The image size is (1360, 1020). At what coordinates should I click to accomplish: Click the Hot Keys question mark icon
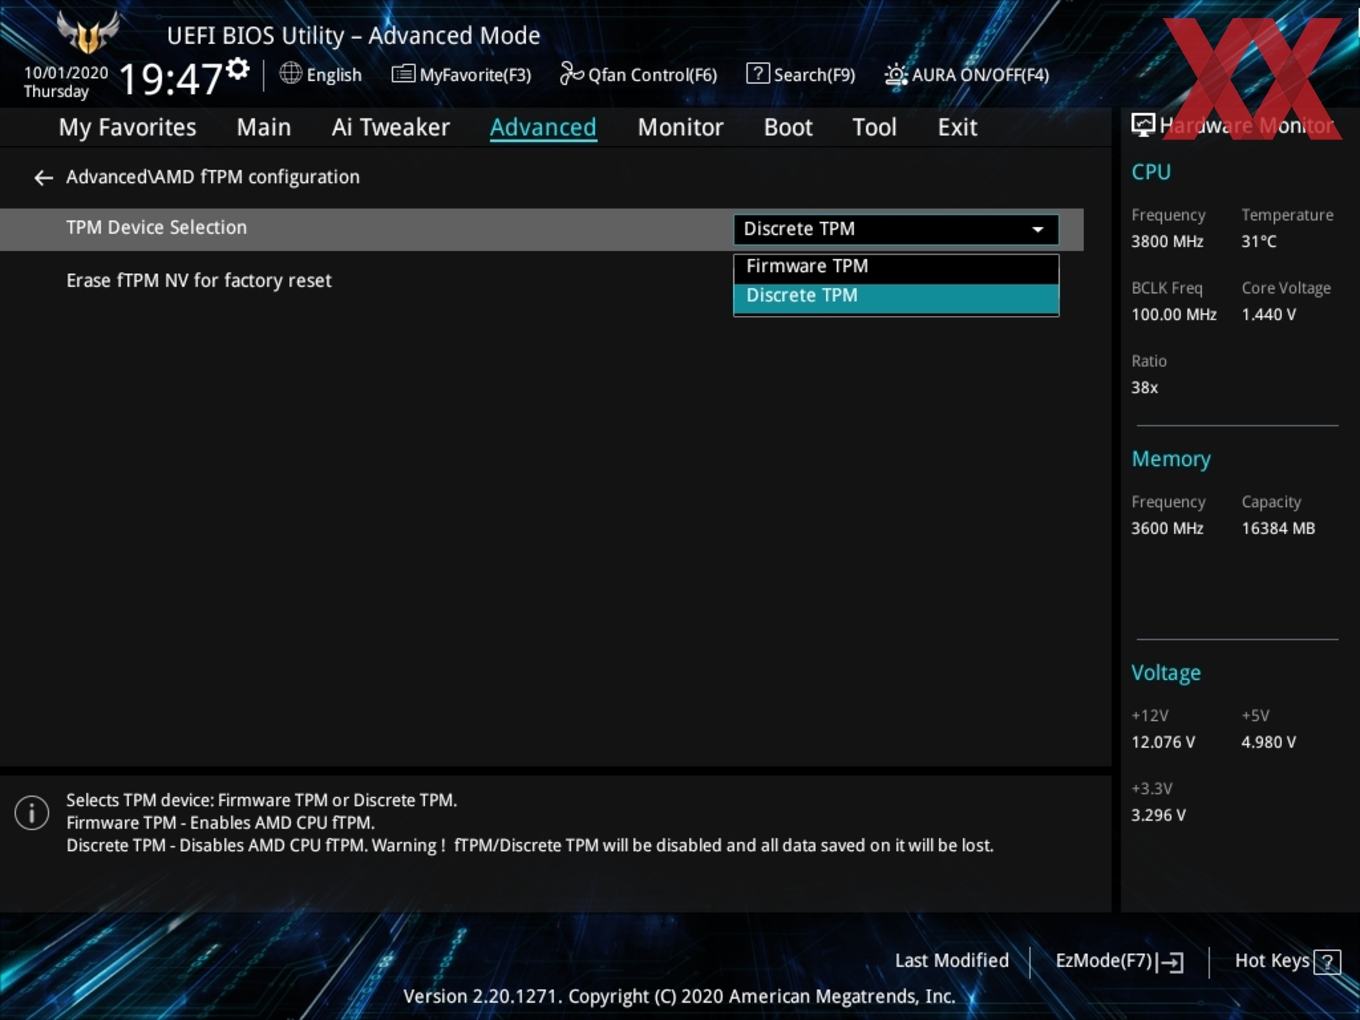click(x=1327, y=962)
